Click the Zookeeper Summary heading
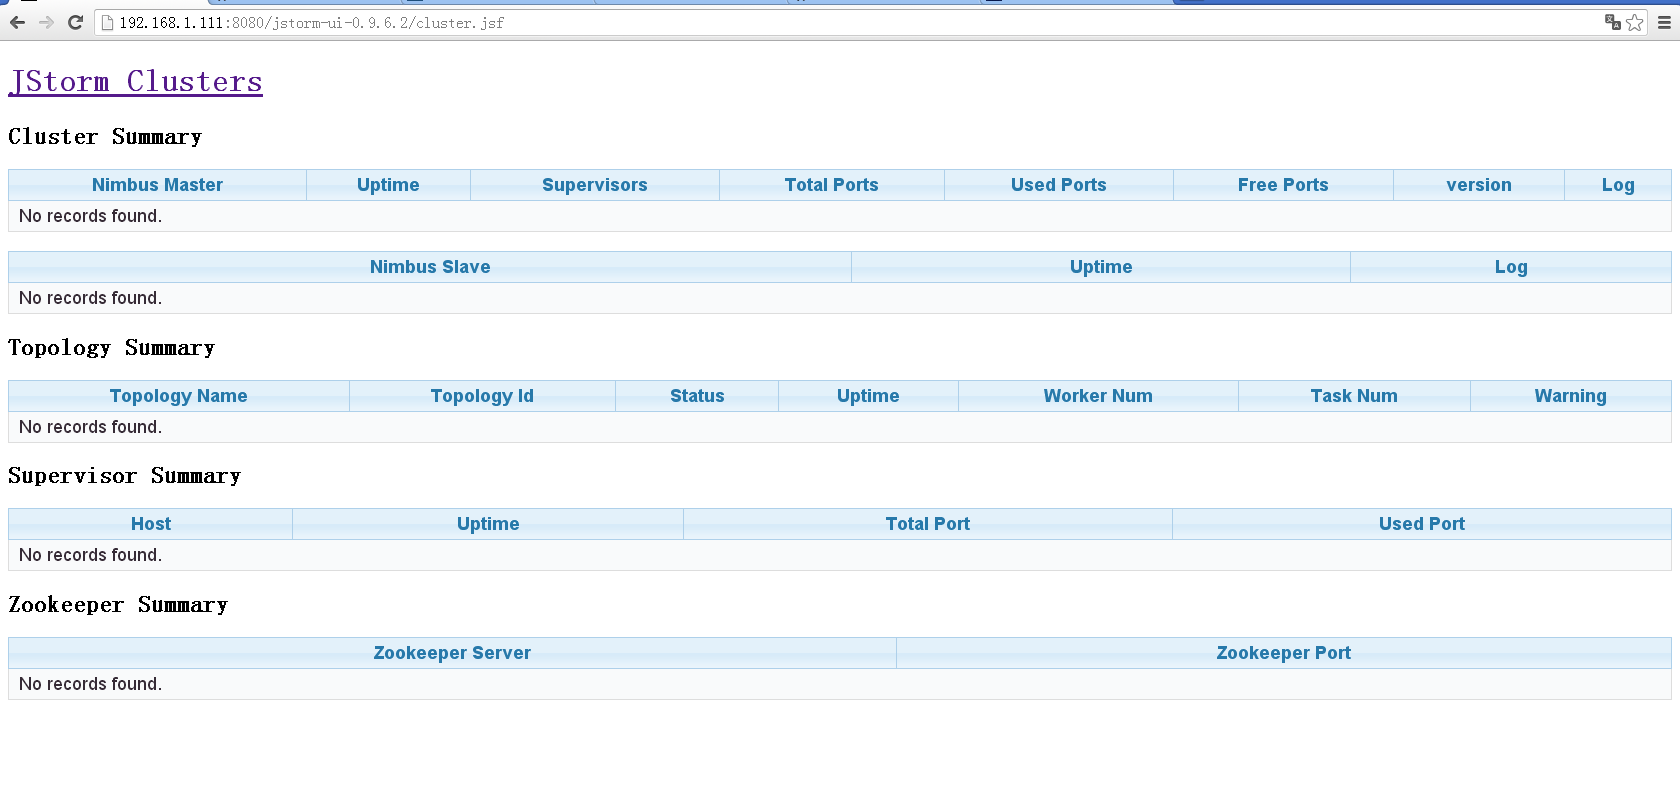Screen dimensions: 1680x806 118,605
